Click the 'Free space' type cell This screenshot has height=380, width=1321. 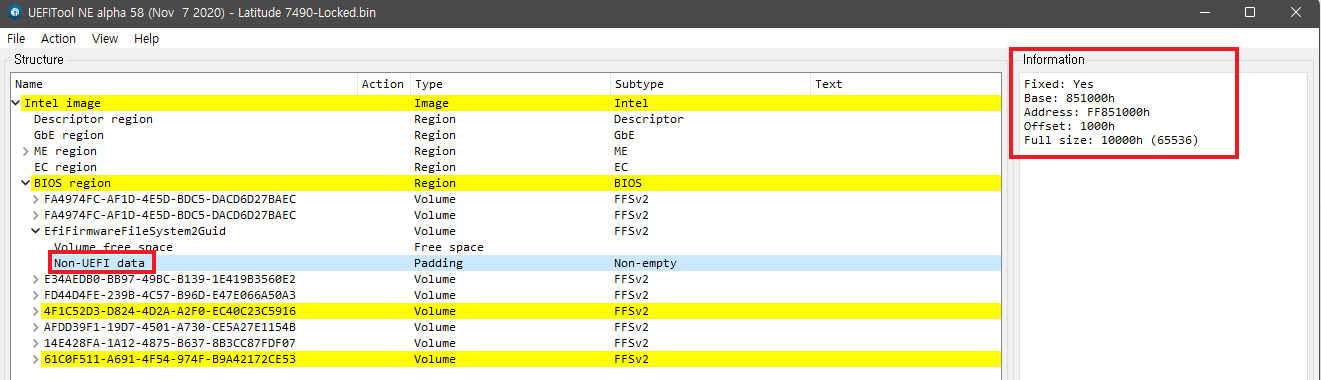pyautogui.click(x=448, y=247)
